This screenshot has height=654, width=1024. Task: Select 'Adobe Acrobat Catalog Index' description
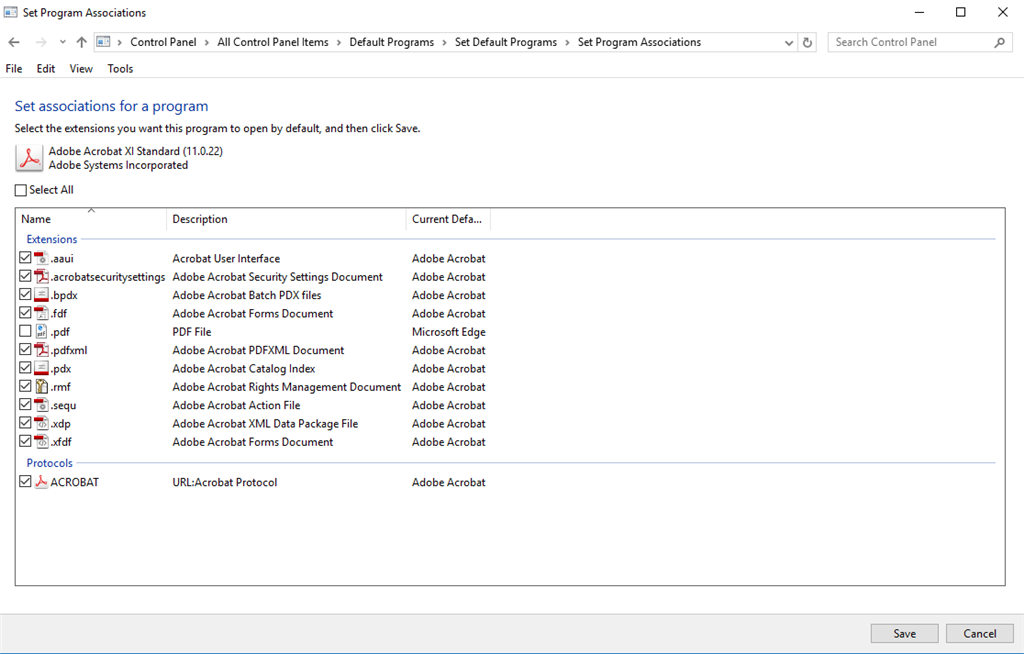point(244,368)
